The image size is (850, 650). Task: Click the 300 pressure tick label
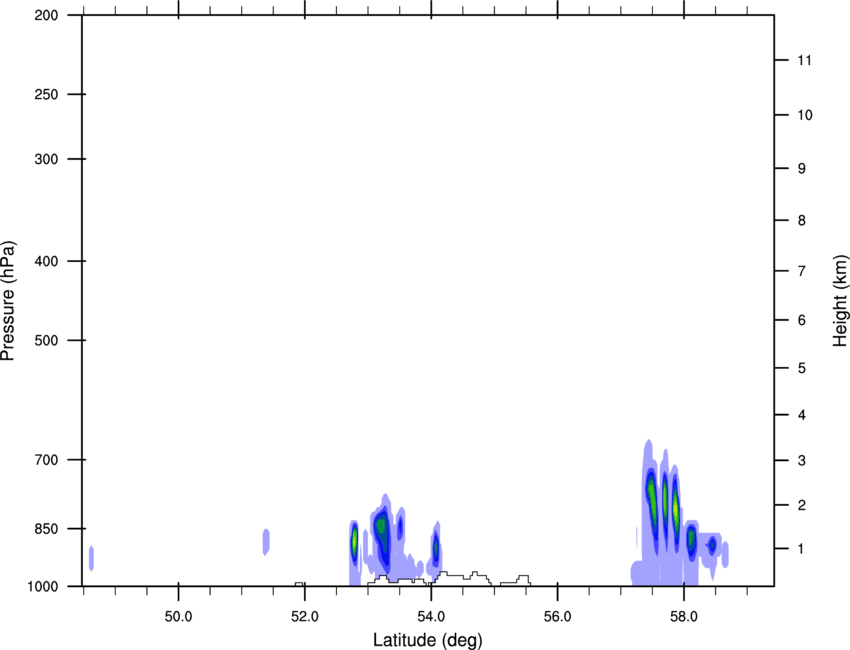point(46,159)
